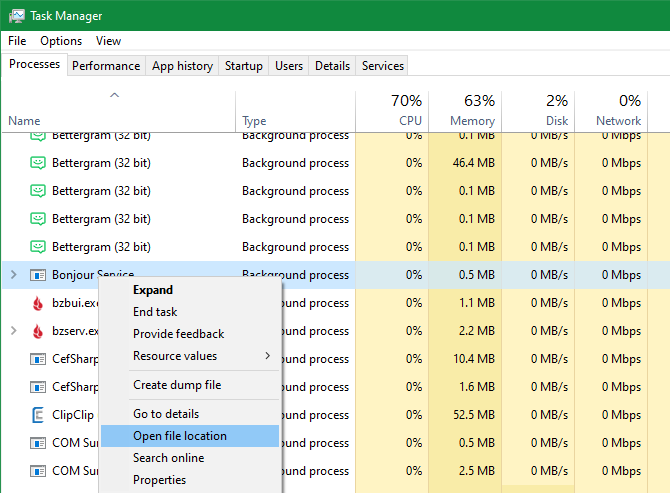
Task: Click the bzserv.exe red flame icon
Action: point(38,331)
